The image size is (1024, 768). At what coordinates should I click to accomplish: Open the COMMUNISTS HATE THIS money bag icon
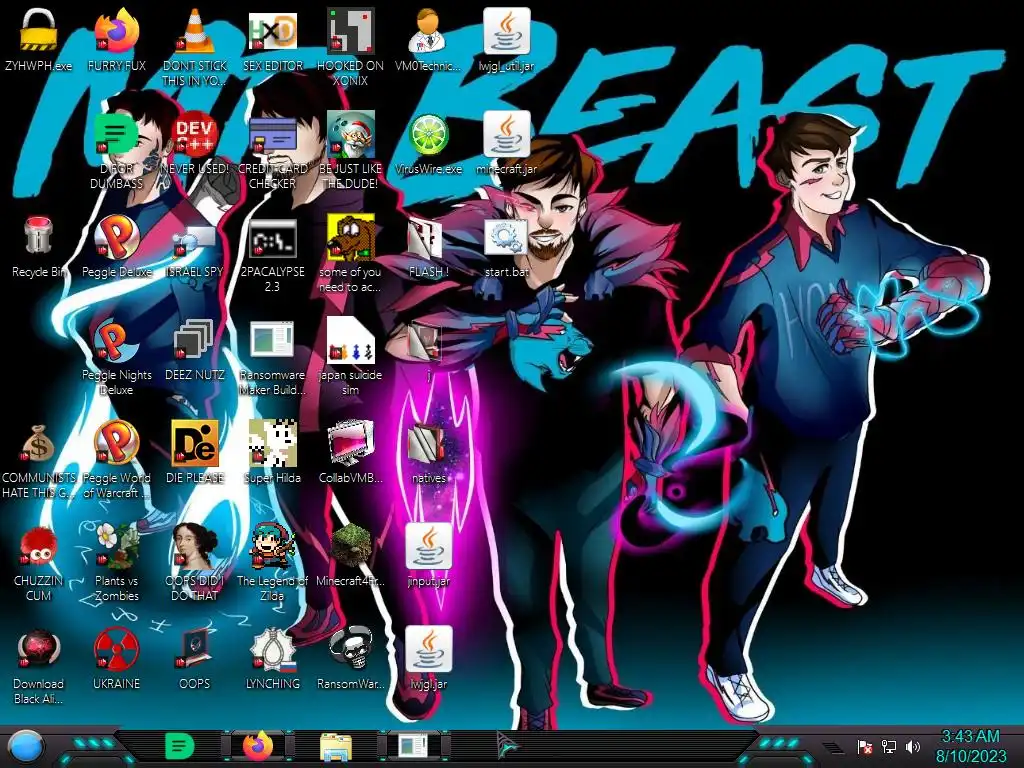38,444
